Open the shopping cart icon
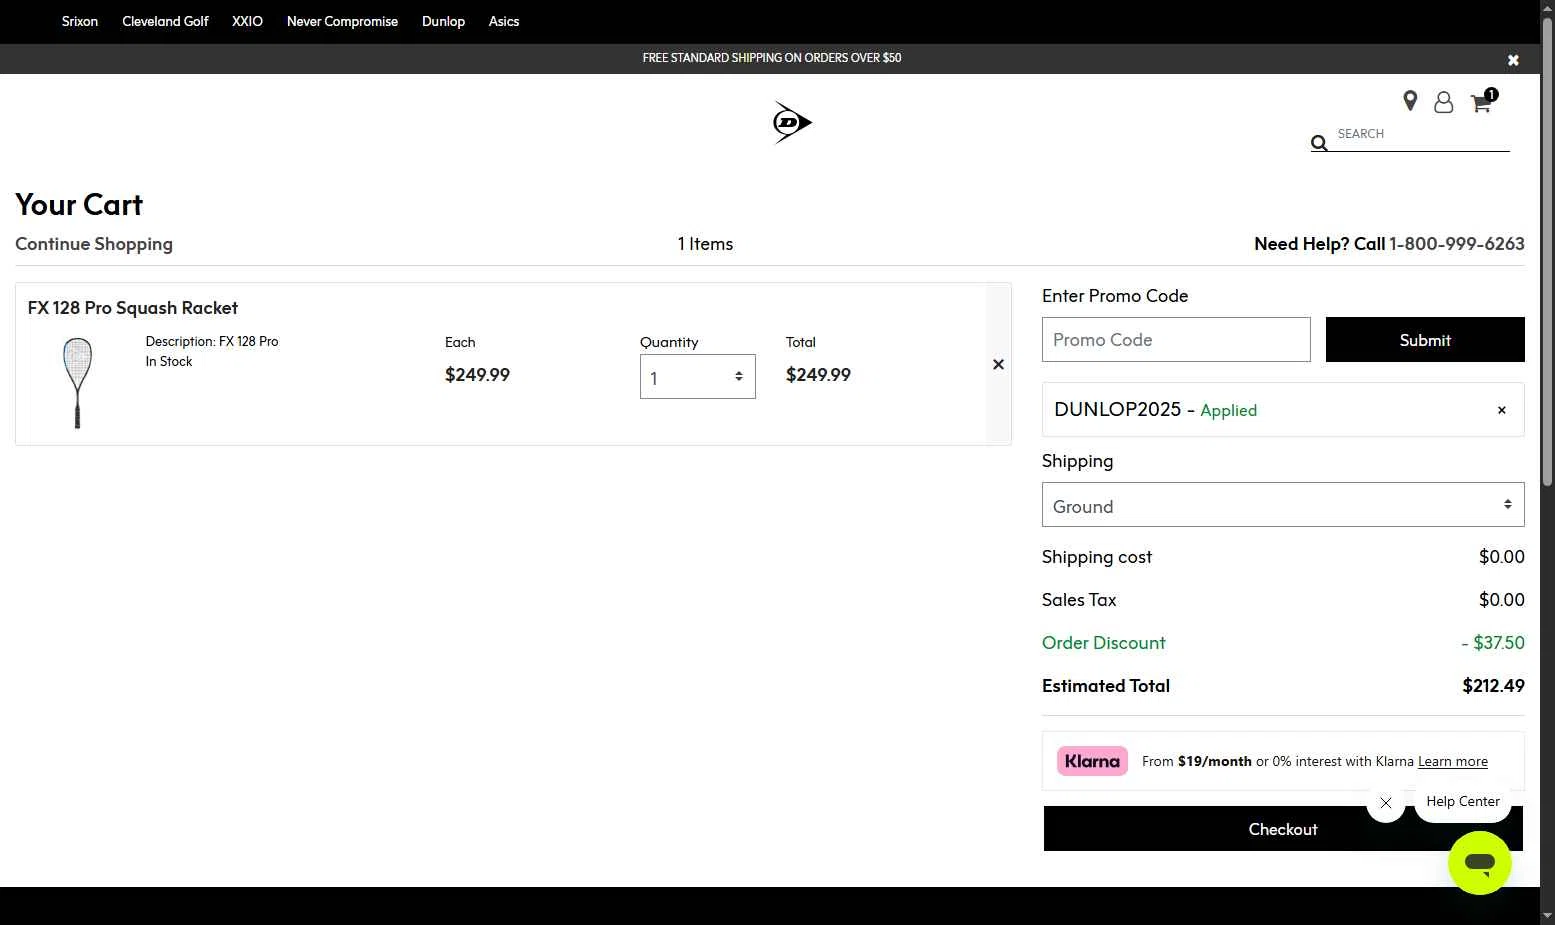The height and width of the screenshot is (925, 1555). [1482, 102]
